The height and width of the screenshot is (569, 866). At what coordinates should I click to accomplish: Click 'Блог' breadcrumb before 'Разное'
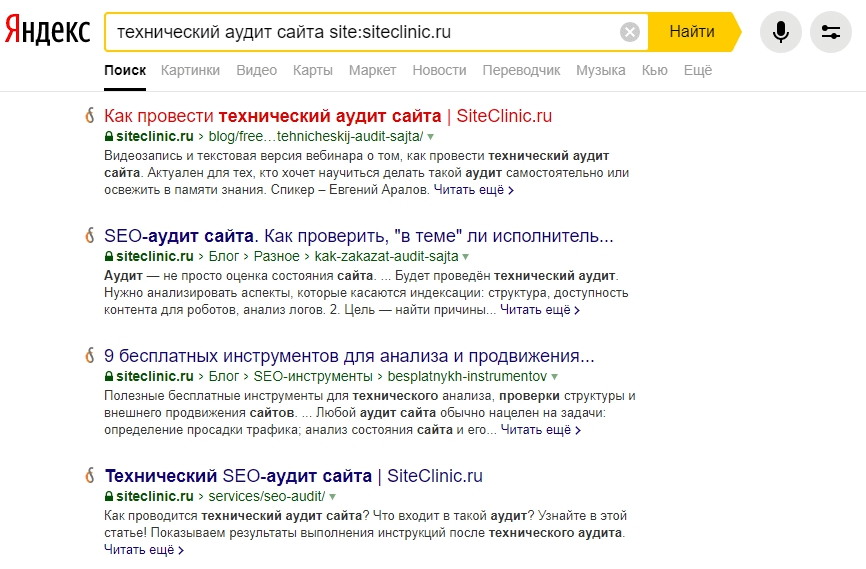coord(224,256)
